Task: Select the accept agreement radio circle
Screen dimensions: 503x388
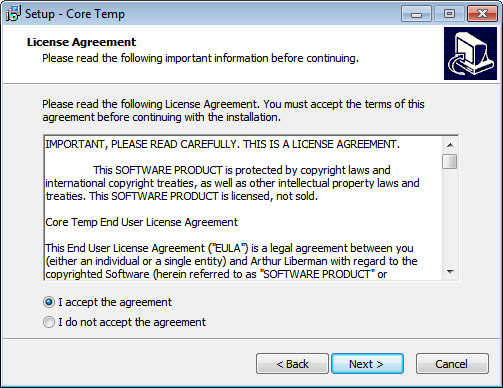Action: [x=49, y=302]
